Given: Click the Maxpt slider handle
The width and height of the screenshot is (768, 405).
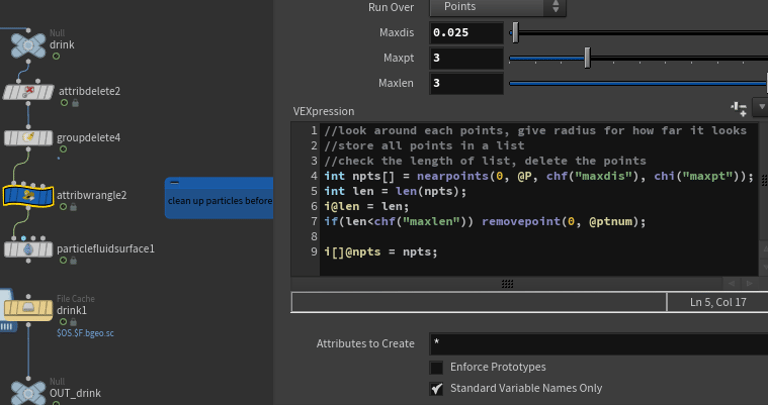Looking at the screenshot, I should [x=587, y=58].
